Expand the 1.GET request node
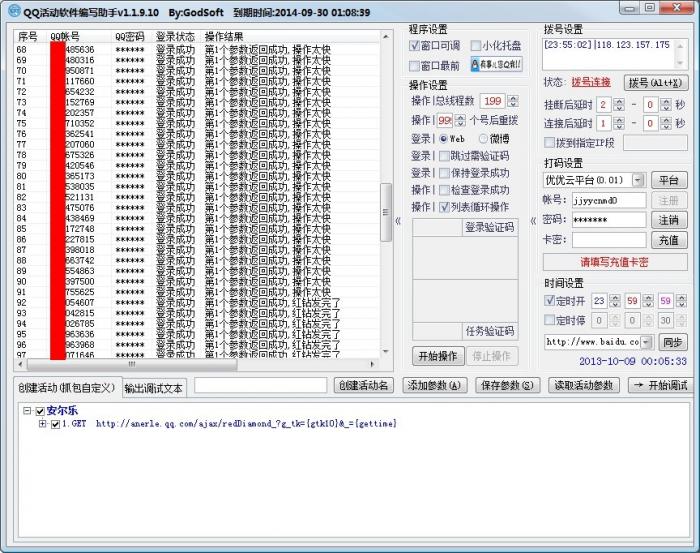 pyautogui.click(x=42, y=424)
